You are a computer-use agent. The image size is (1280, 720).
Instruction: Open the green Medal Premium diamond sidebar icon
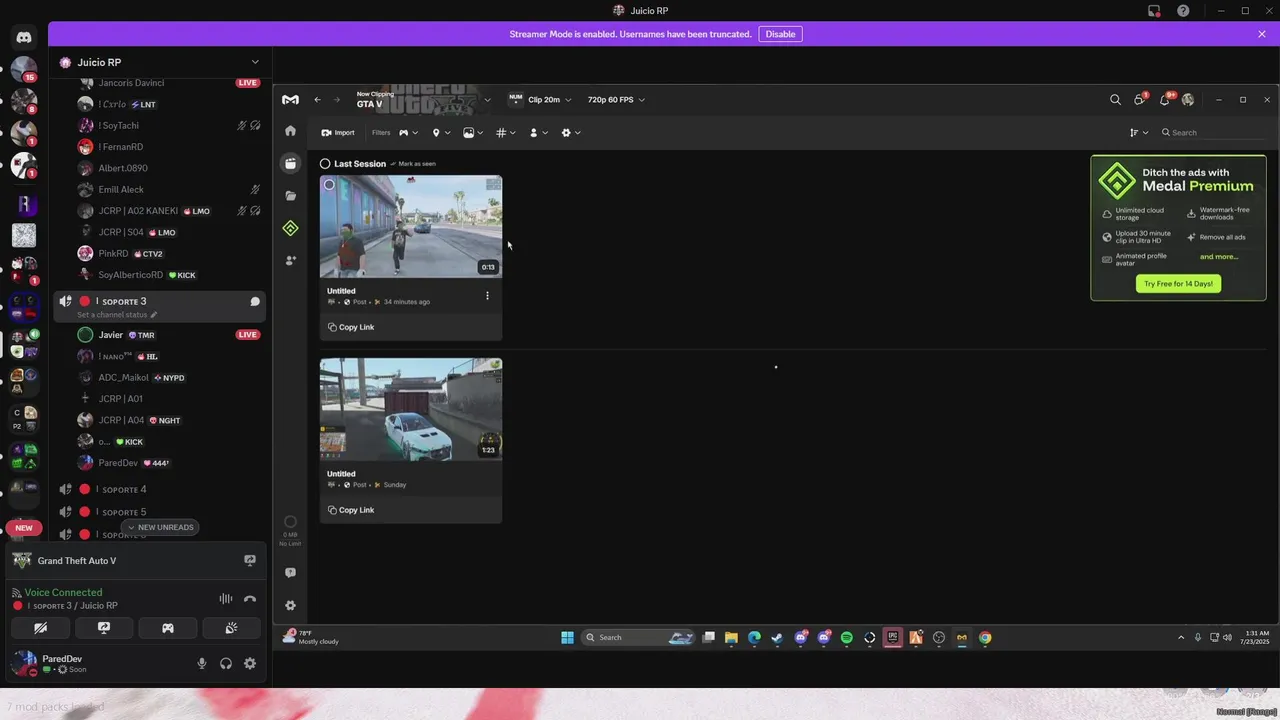290,228
